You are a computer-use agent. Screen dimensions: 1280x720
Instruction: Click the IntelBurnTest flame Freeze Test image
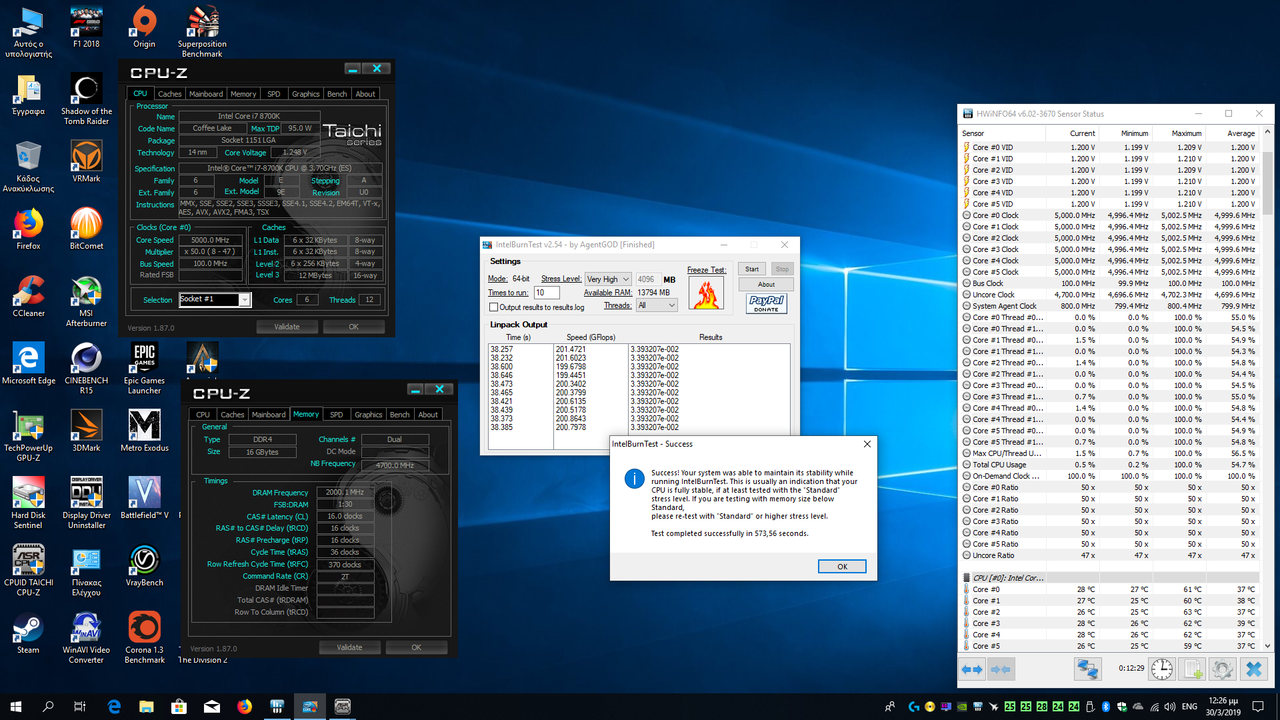[706, 293]
